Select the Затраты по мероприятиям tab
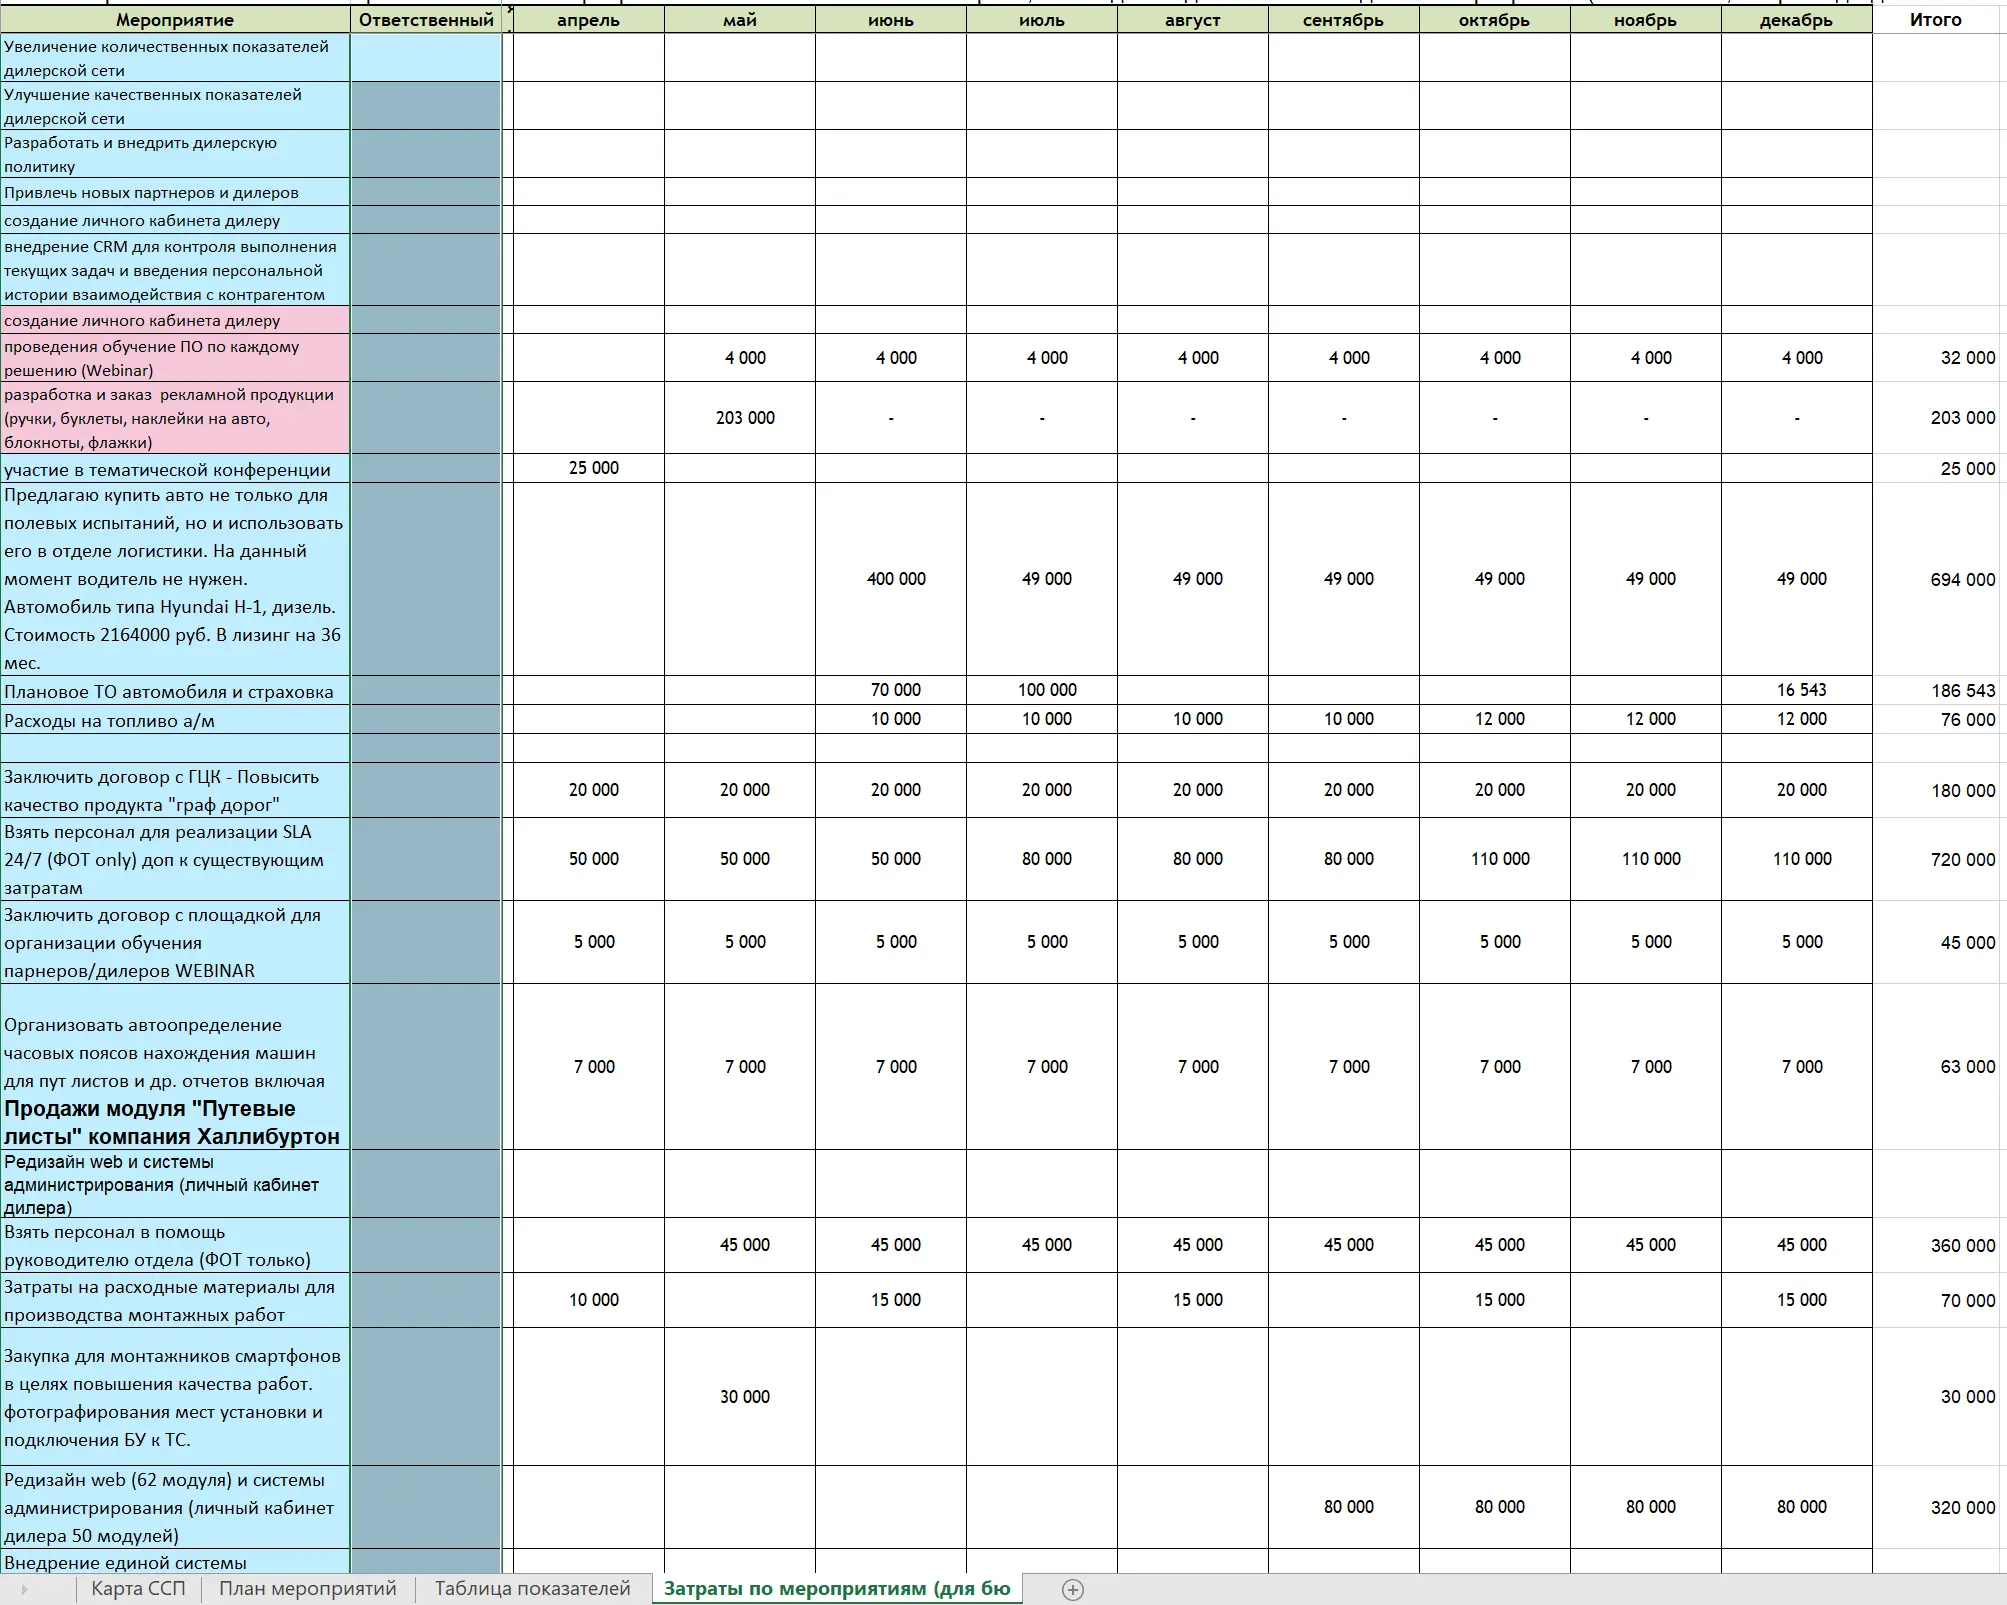Viewport: 2007px width, 1605px height. point(836,1588)
